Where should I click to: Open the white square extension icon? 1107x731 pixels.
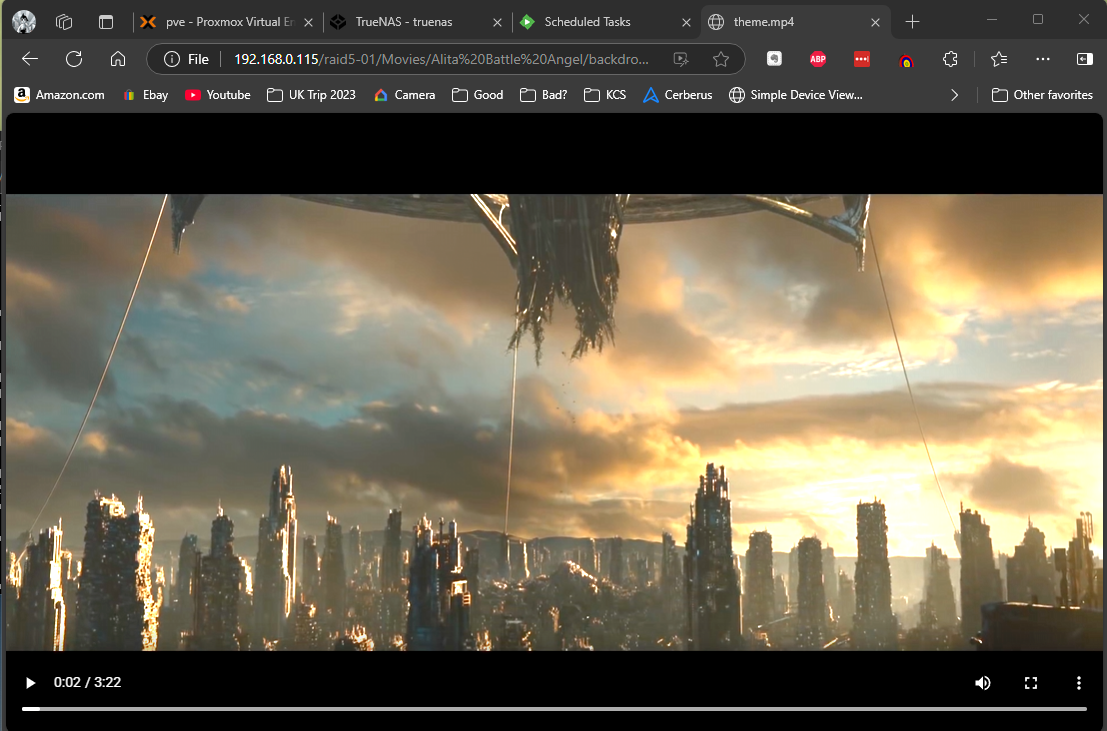click(774, 59)
